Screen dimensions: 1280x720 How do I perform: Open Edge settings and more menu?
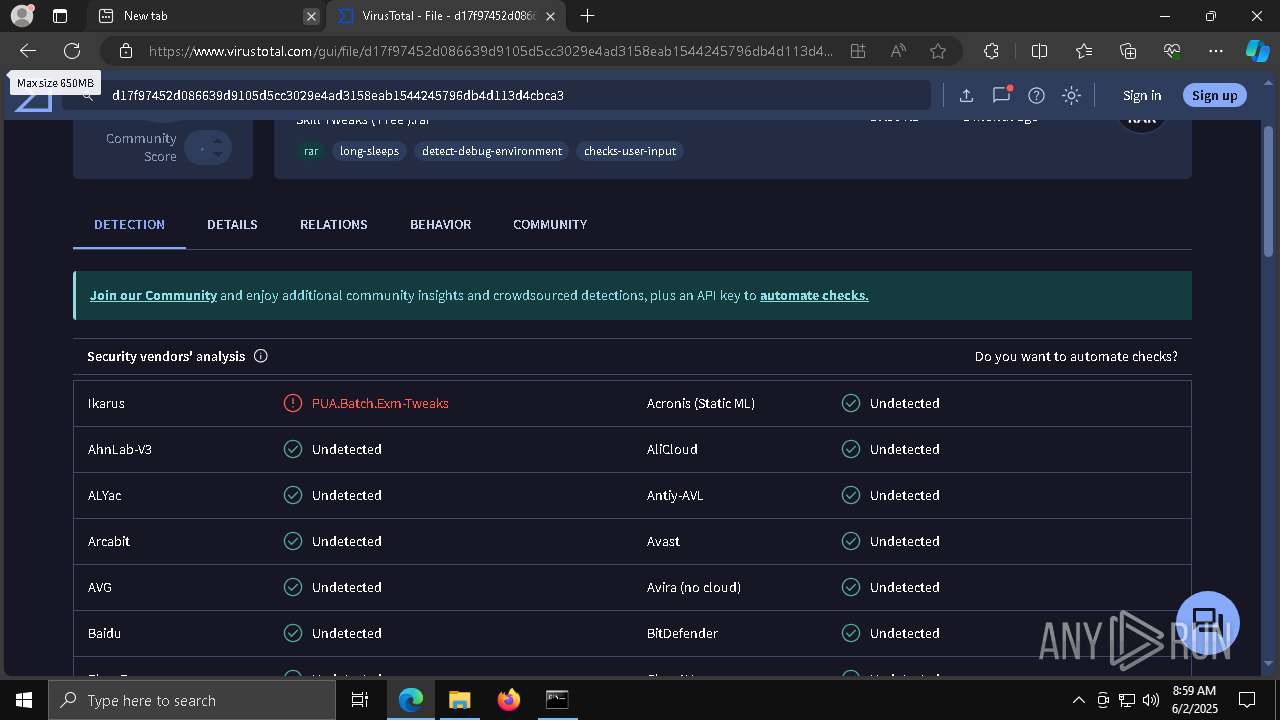coord(1216,51)
